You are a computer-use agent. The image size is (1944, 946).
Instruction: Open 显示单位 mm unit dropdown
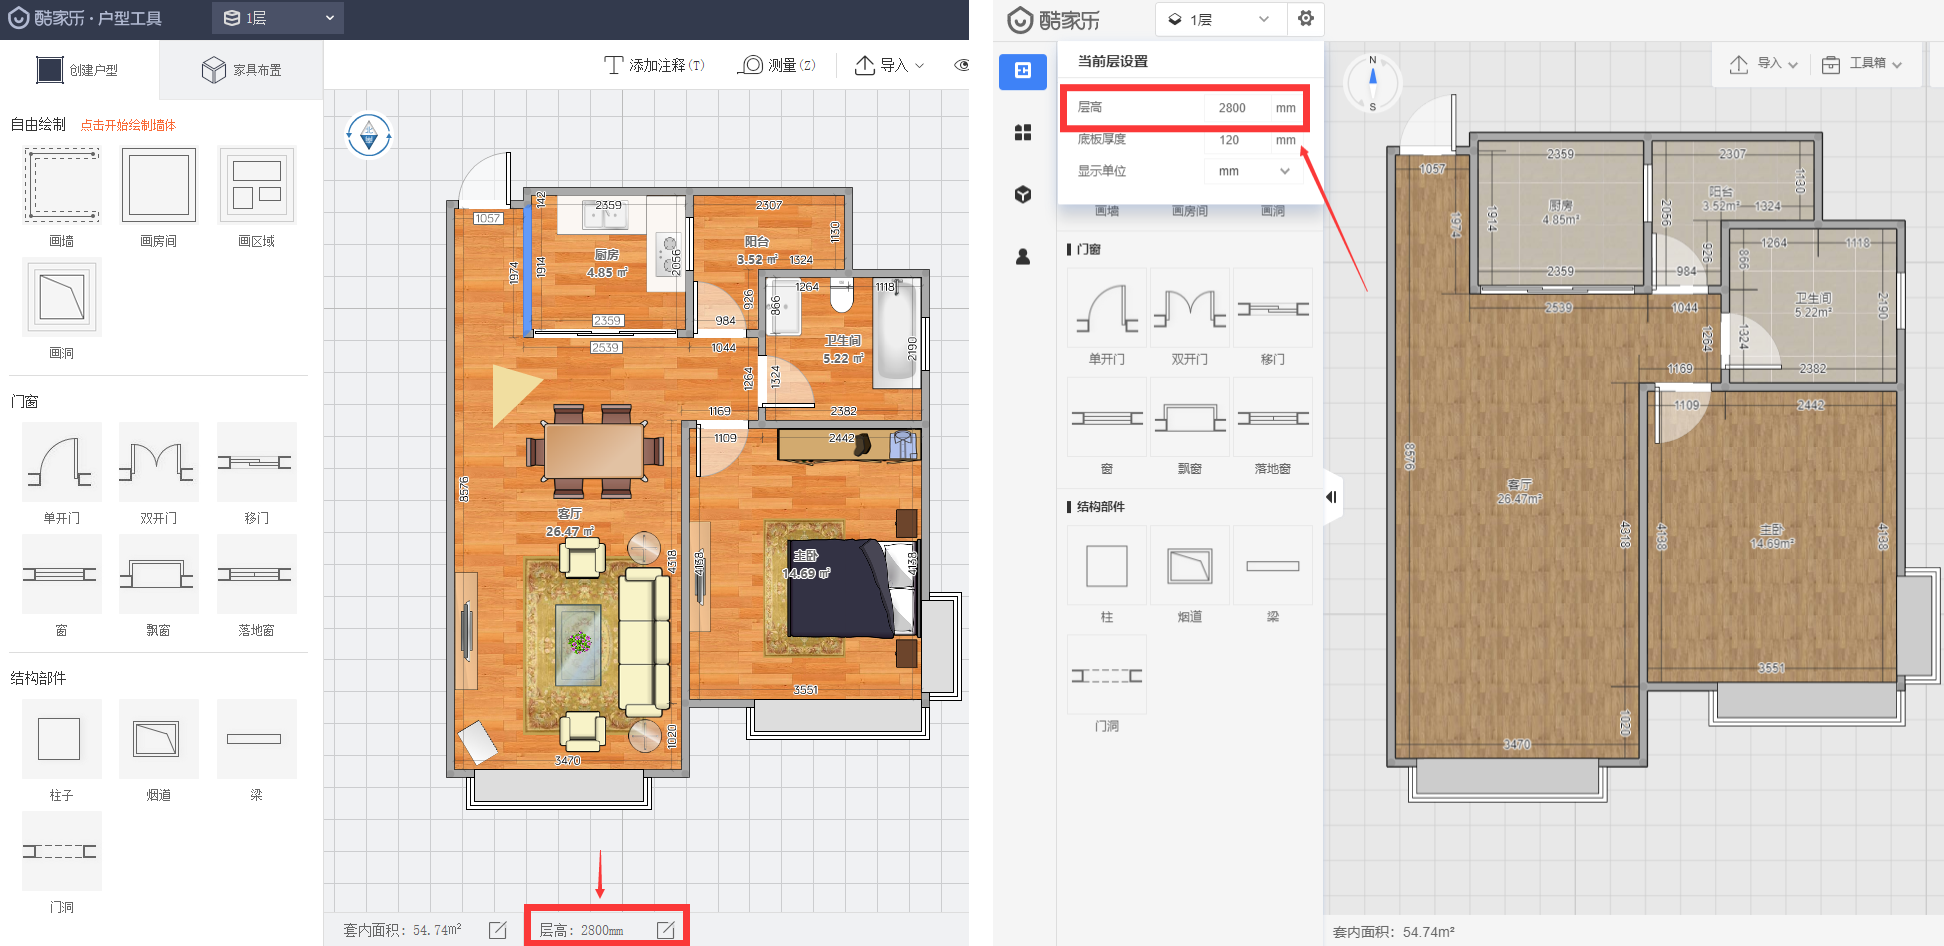click(1253, 171)
